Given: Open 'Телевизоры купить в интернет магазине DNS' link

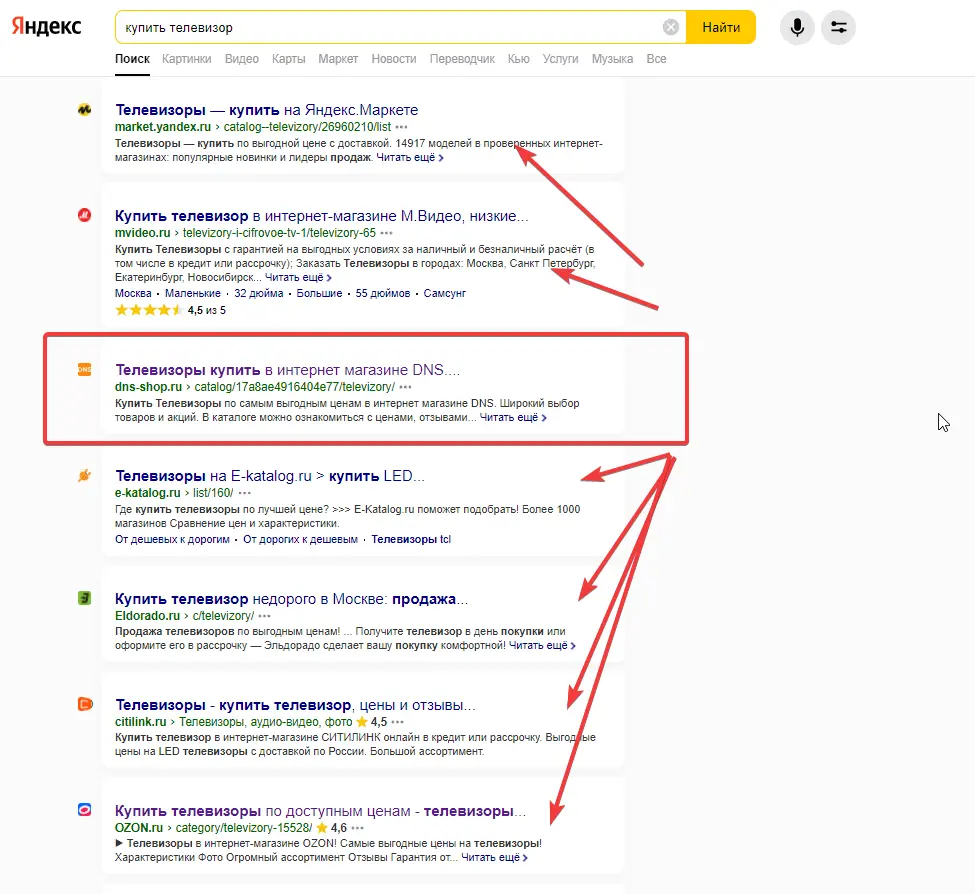Looking at the screenshot, I should click(x=287, y=369).
